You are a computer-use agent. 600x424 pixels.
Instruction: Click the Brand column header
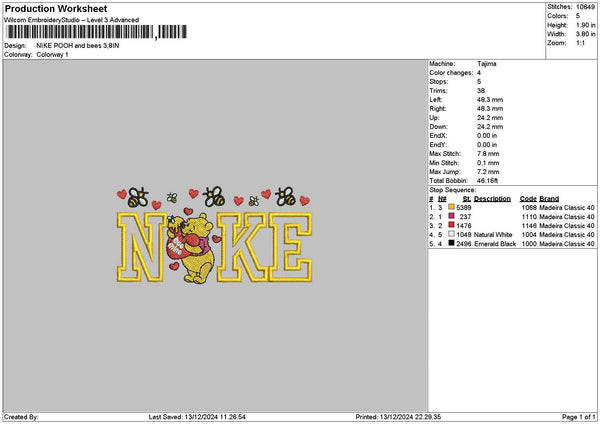[x=549, y=199]
